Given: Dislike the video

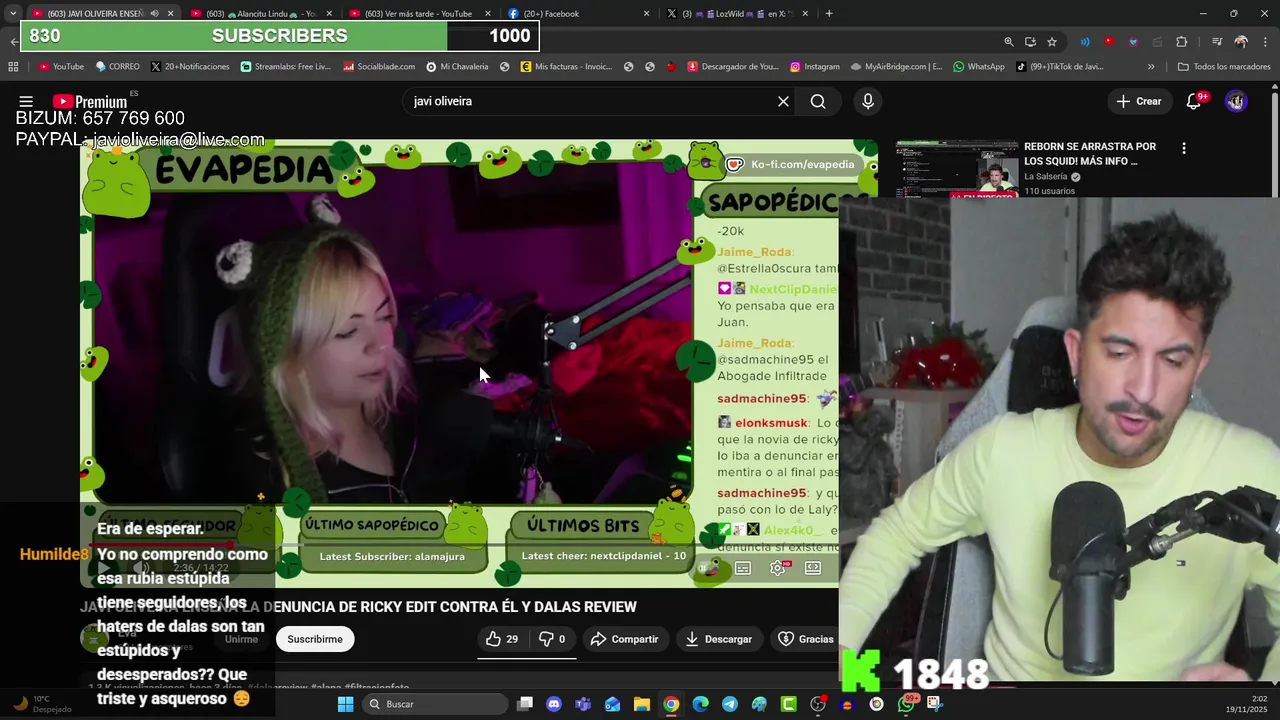Looking at the screenshot, I should [552, 639].
